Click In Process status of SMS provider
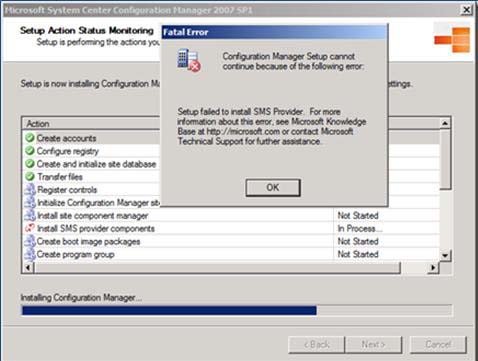478x361 pixels. point(360,229)
